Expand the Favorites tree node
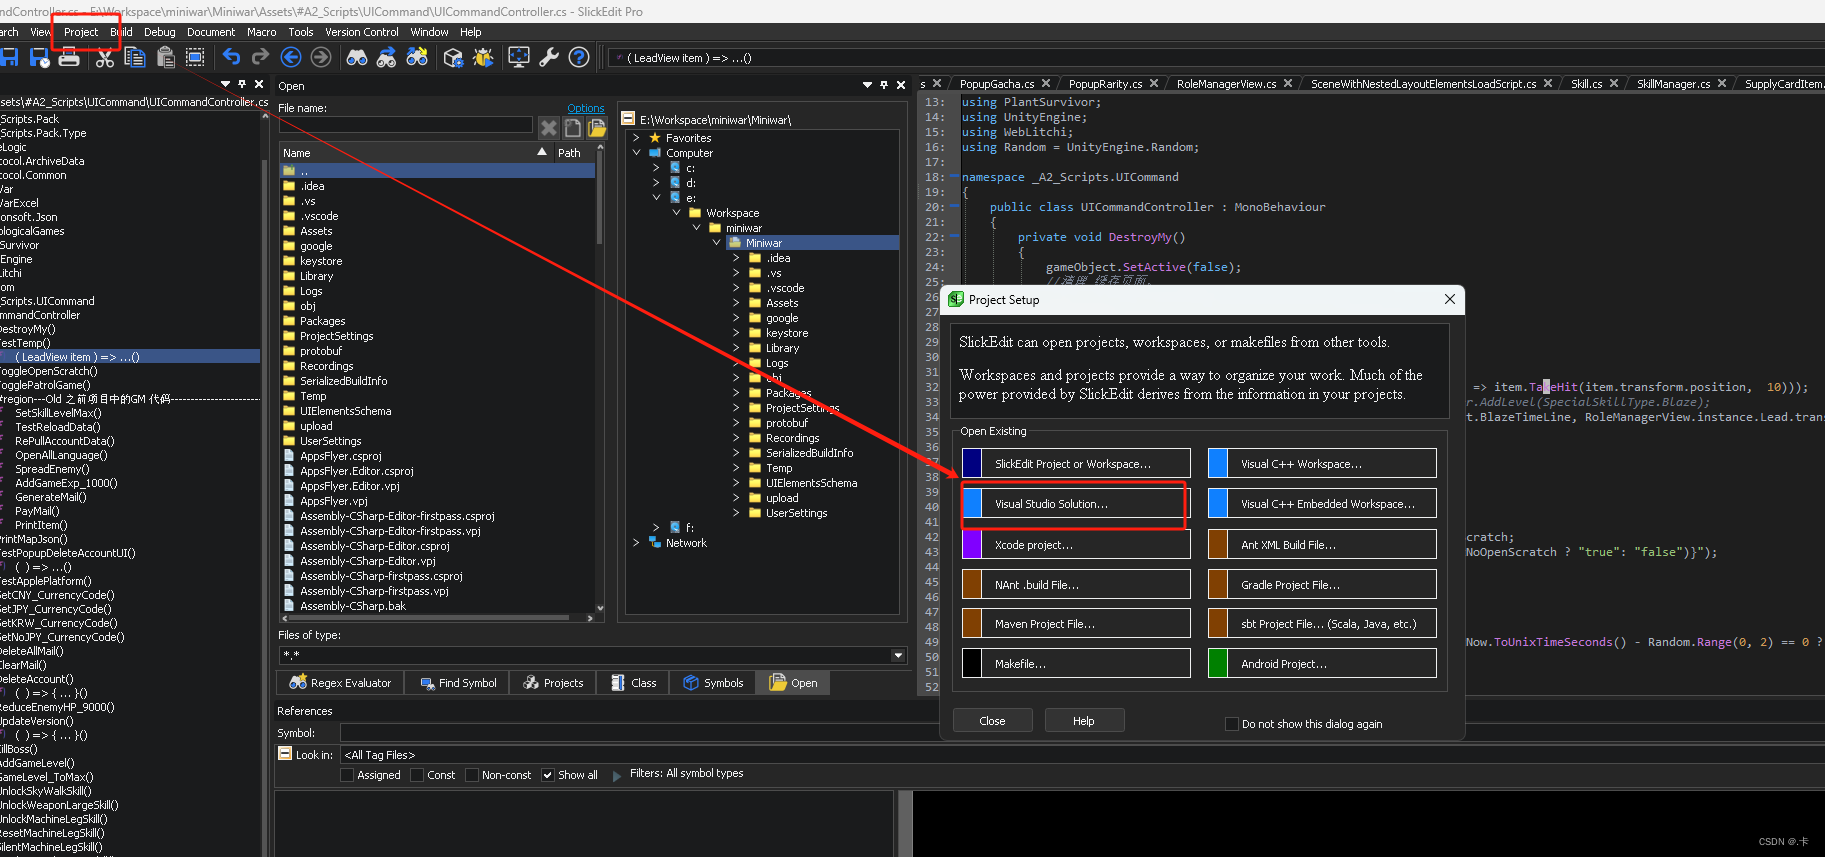1825x857 pixels. pos(636,138)
